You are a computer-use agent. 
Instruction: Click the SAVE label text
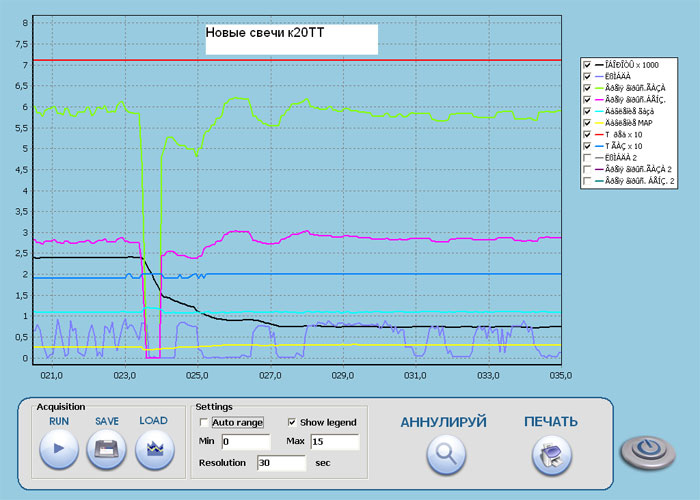tap(107, 421)
